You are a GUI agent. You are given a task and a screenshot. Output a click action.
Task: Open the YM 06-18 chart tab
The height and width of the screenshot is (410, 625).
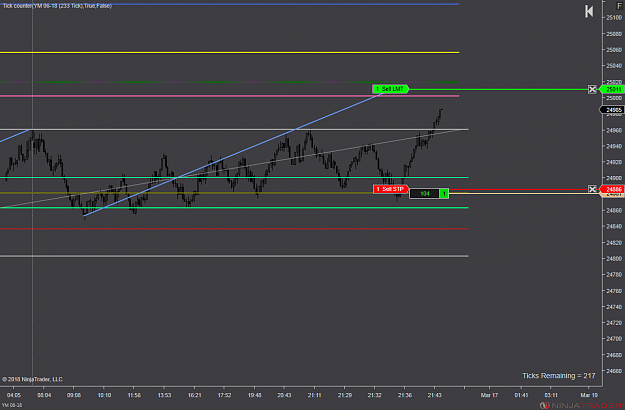tap(12, 405)
